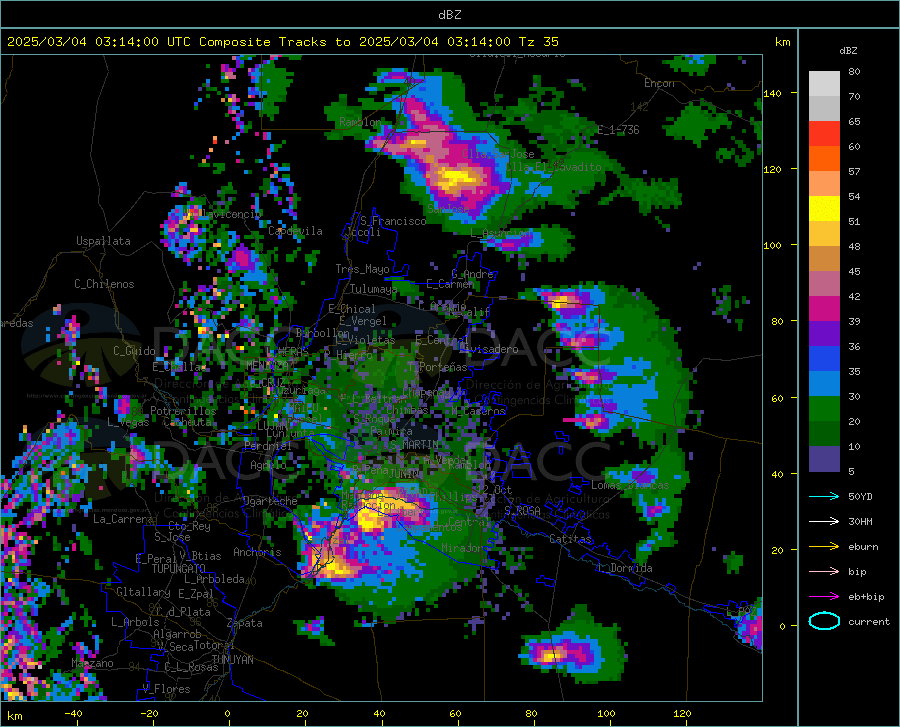
Task: Pick the light blue 35 dBZ swatch
Action: [824, 384]
